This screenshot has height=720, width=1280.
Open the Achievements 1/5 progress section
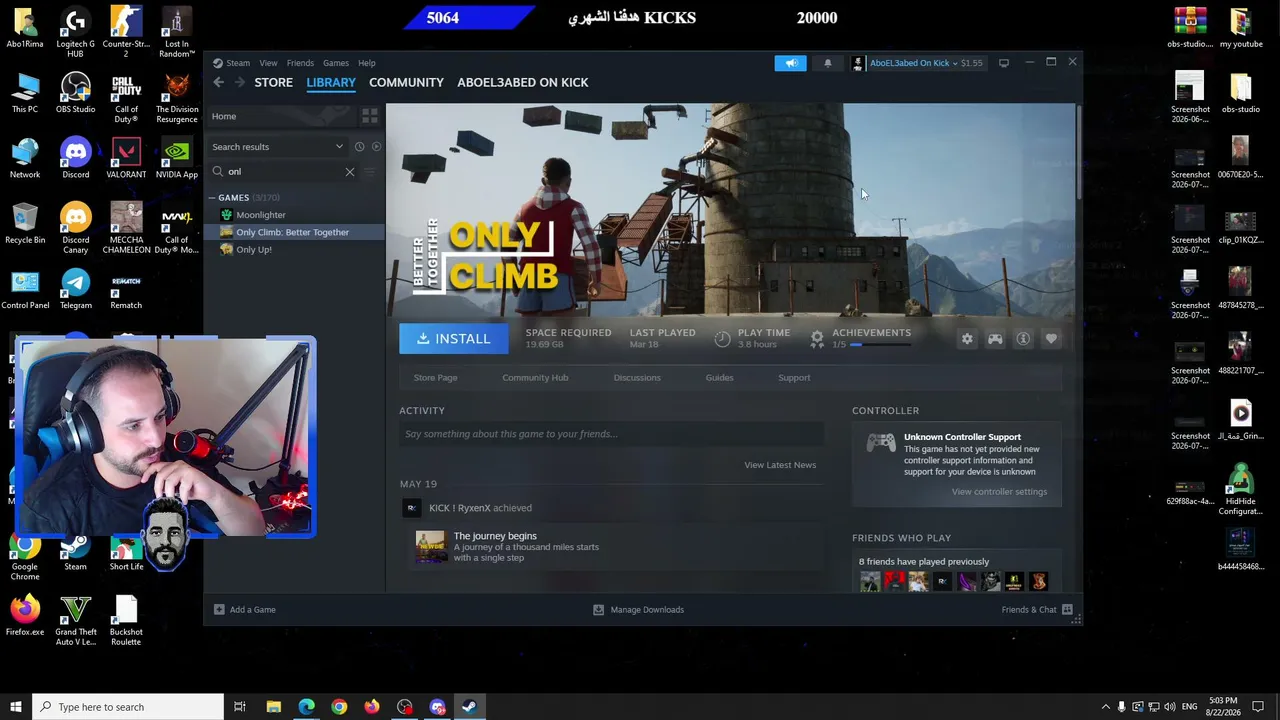(x=860, y=338)
